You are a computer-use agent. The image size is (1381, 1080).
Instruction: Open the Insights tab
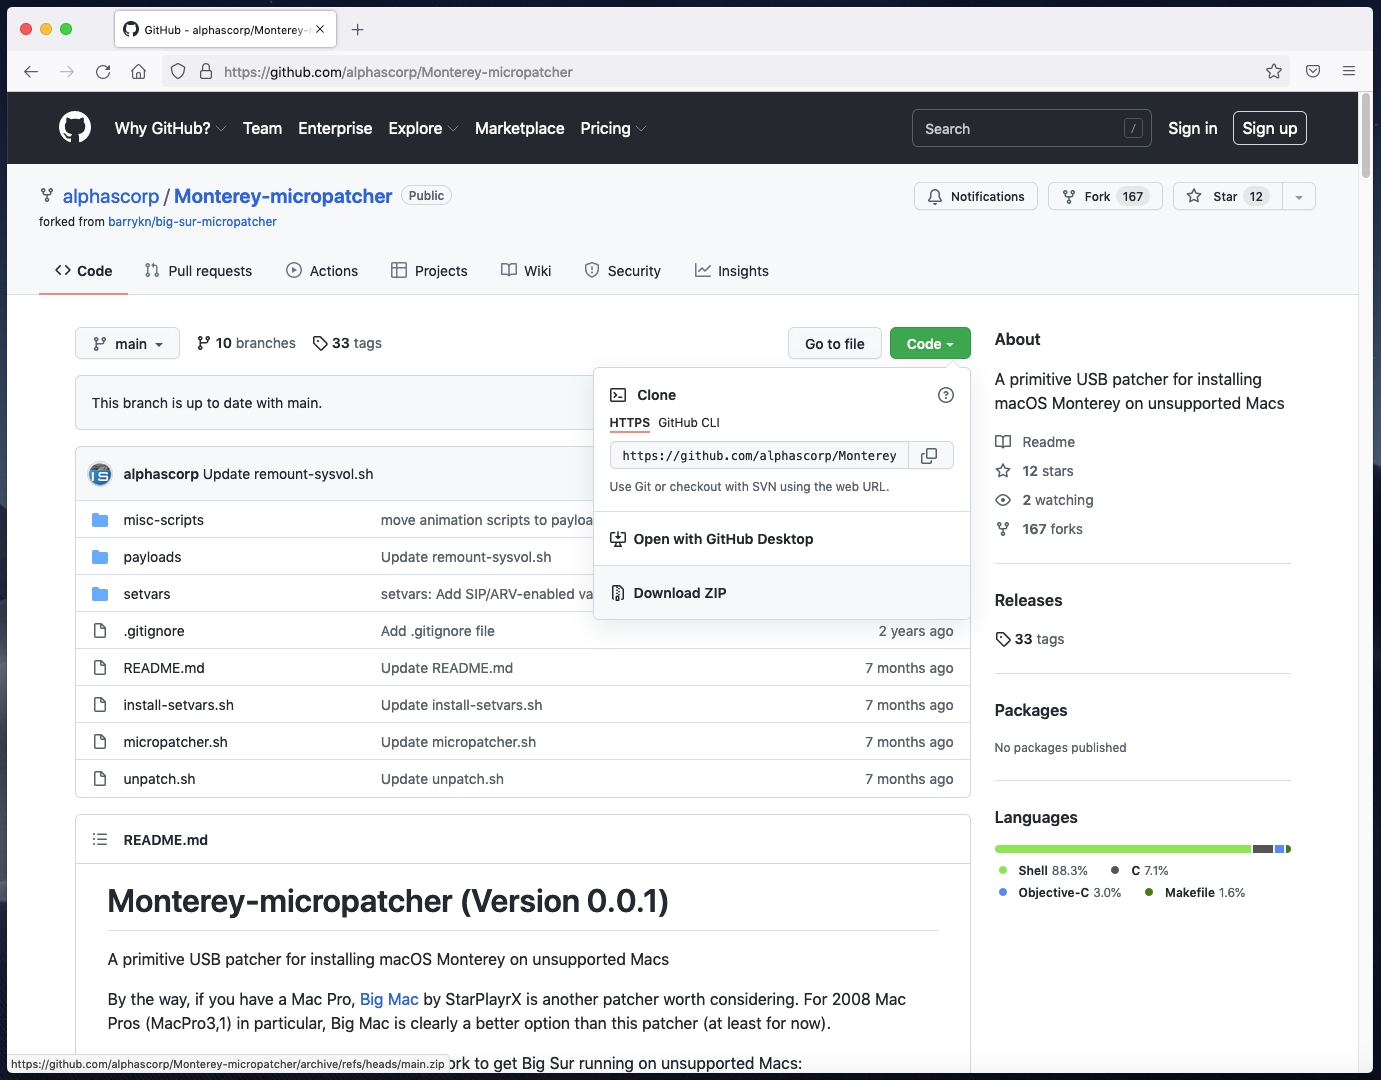coord(732,271)
